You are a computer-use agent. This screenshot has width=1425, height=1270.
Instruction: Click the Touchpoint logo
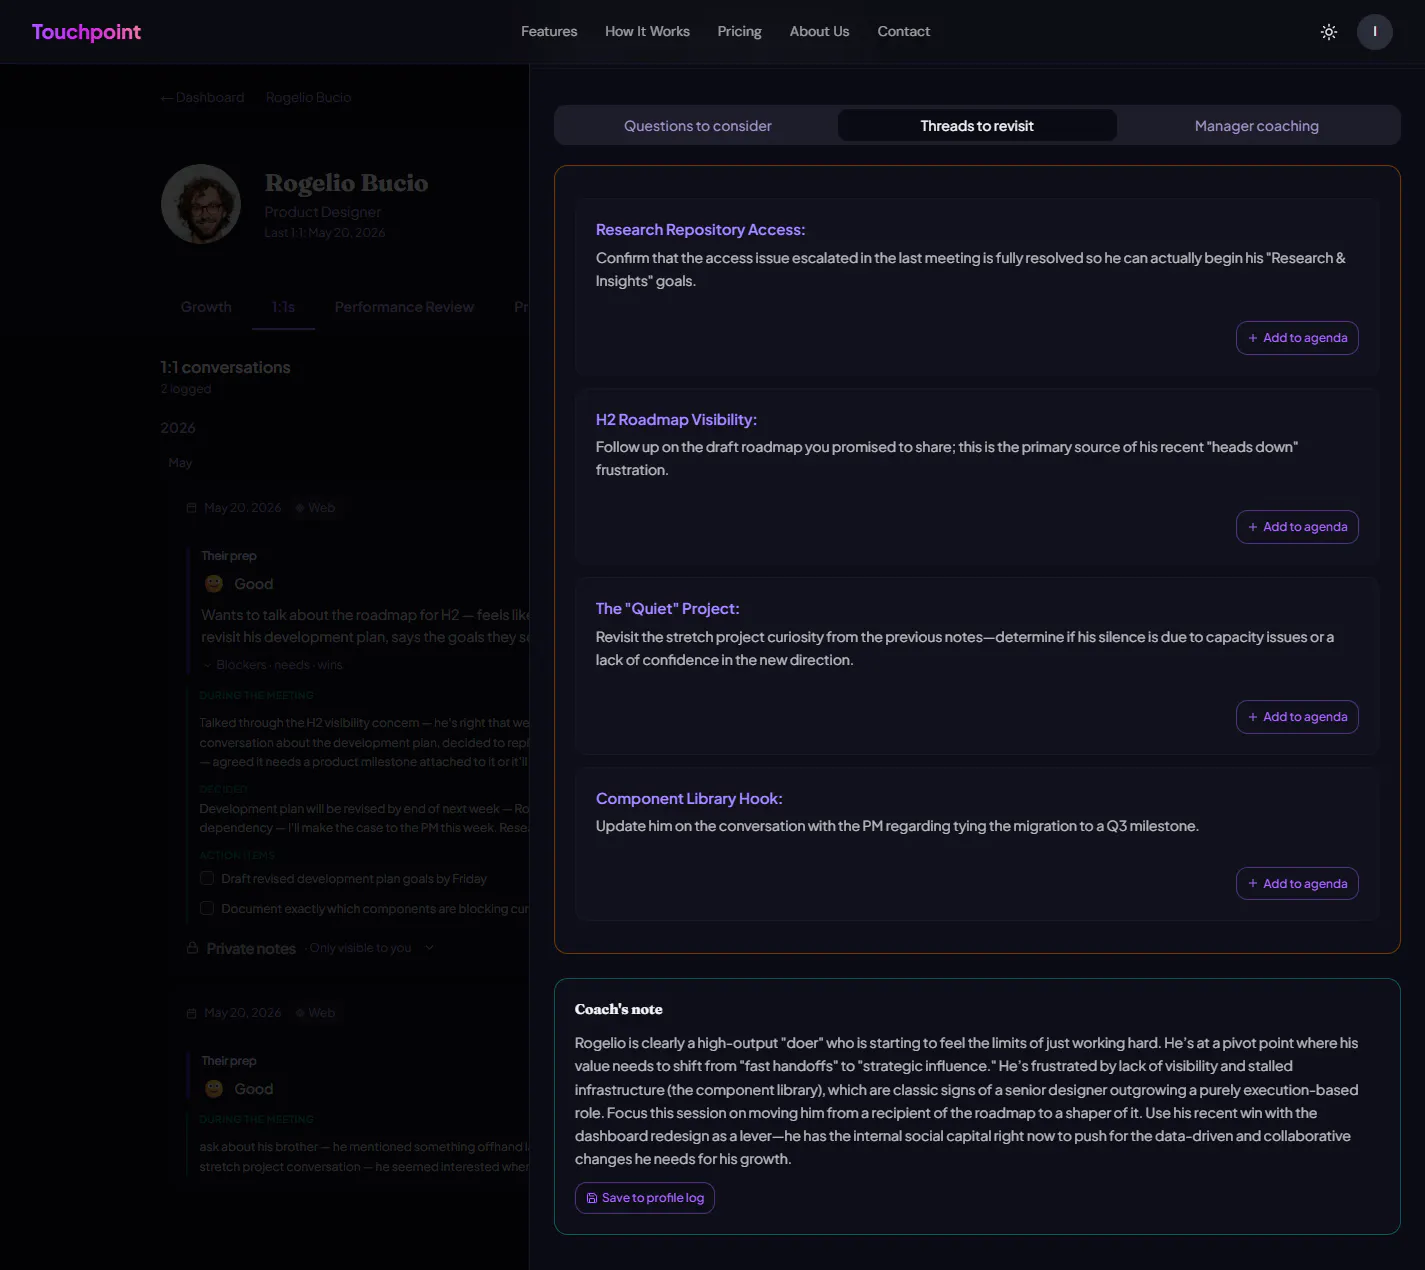click(86, 32)
